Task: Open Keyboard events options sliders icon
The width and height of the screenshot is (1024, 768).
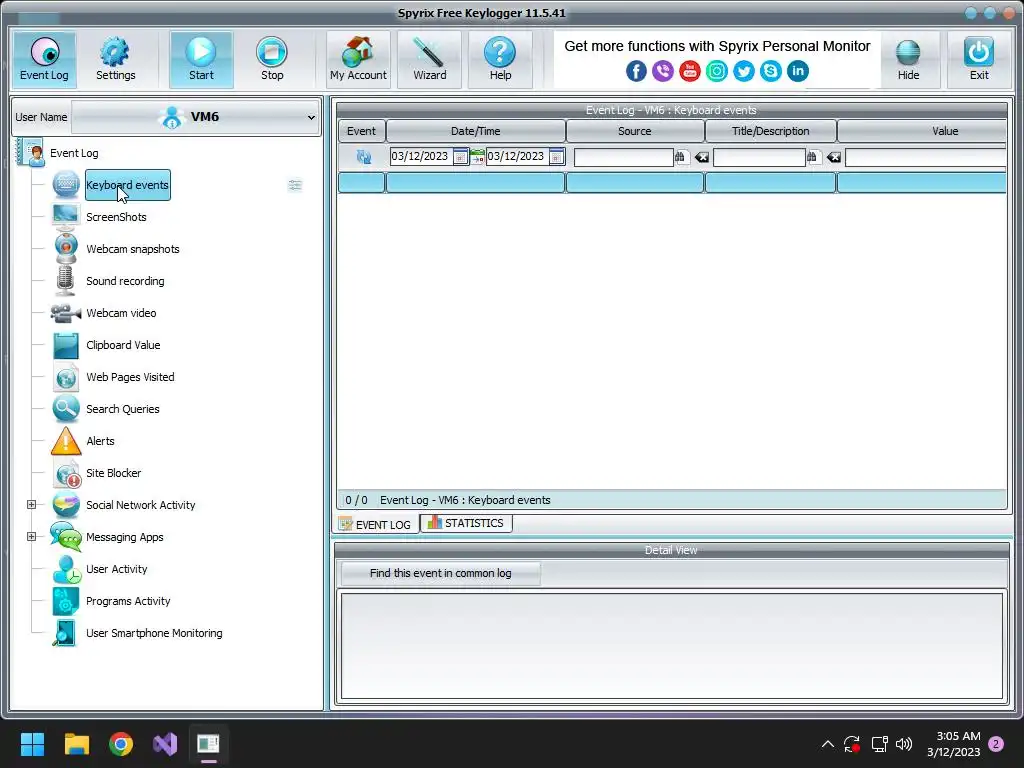Action: [295, 185]
